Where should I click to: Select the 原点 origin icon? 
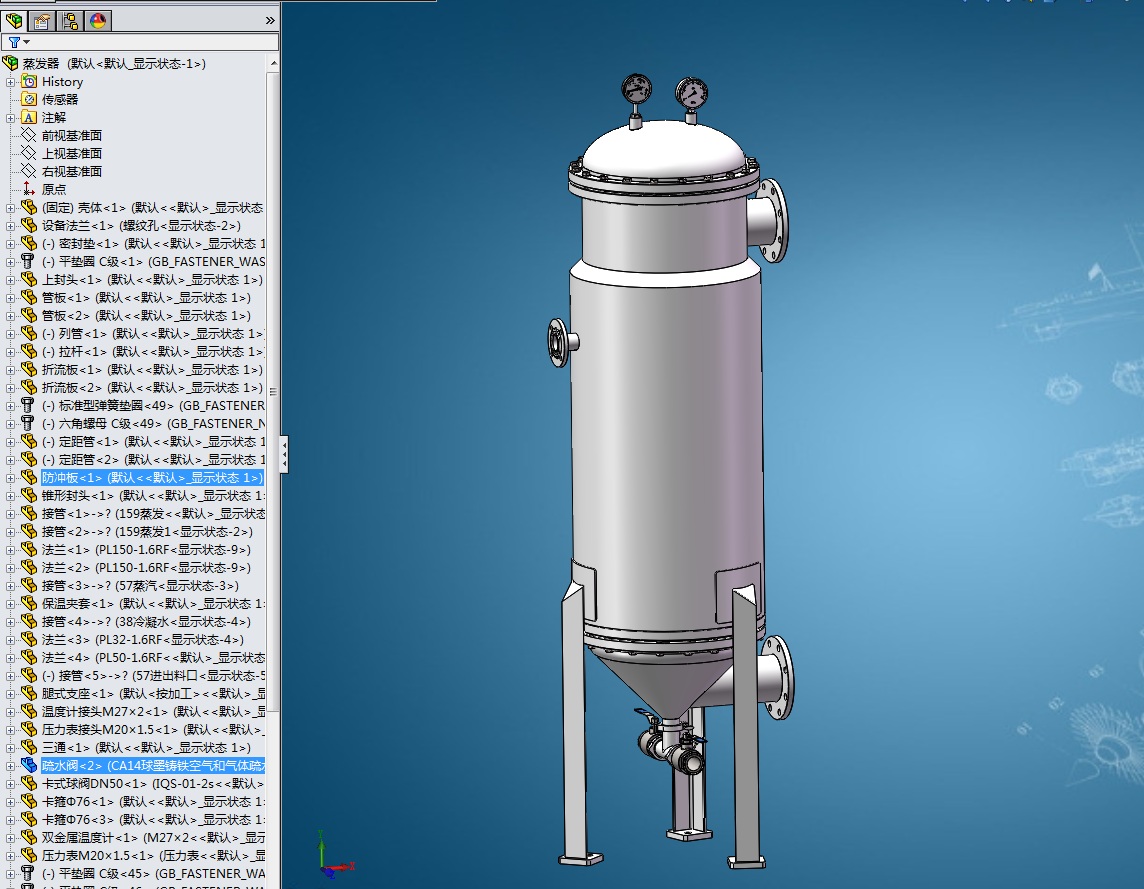pyautogui.click(x=29, y=190)
